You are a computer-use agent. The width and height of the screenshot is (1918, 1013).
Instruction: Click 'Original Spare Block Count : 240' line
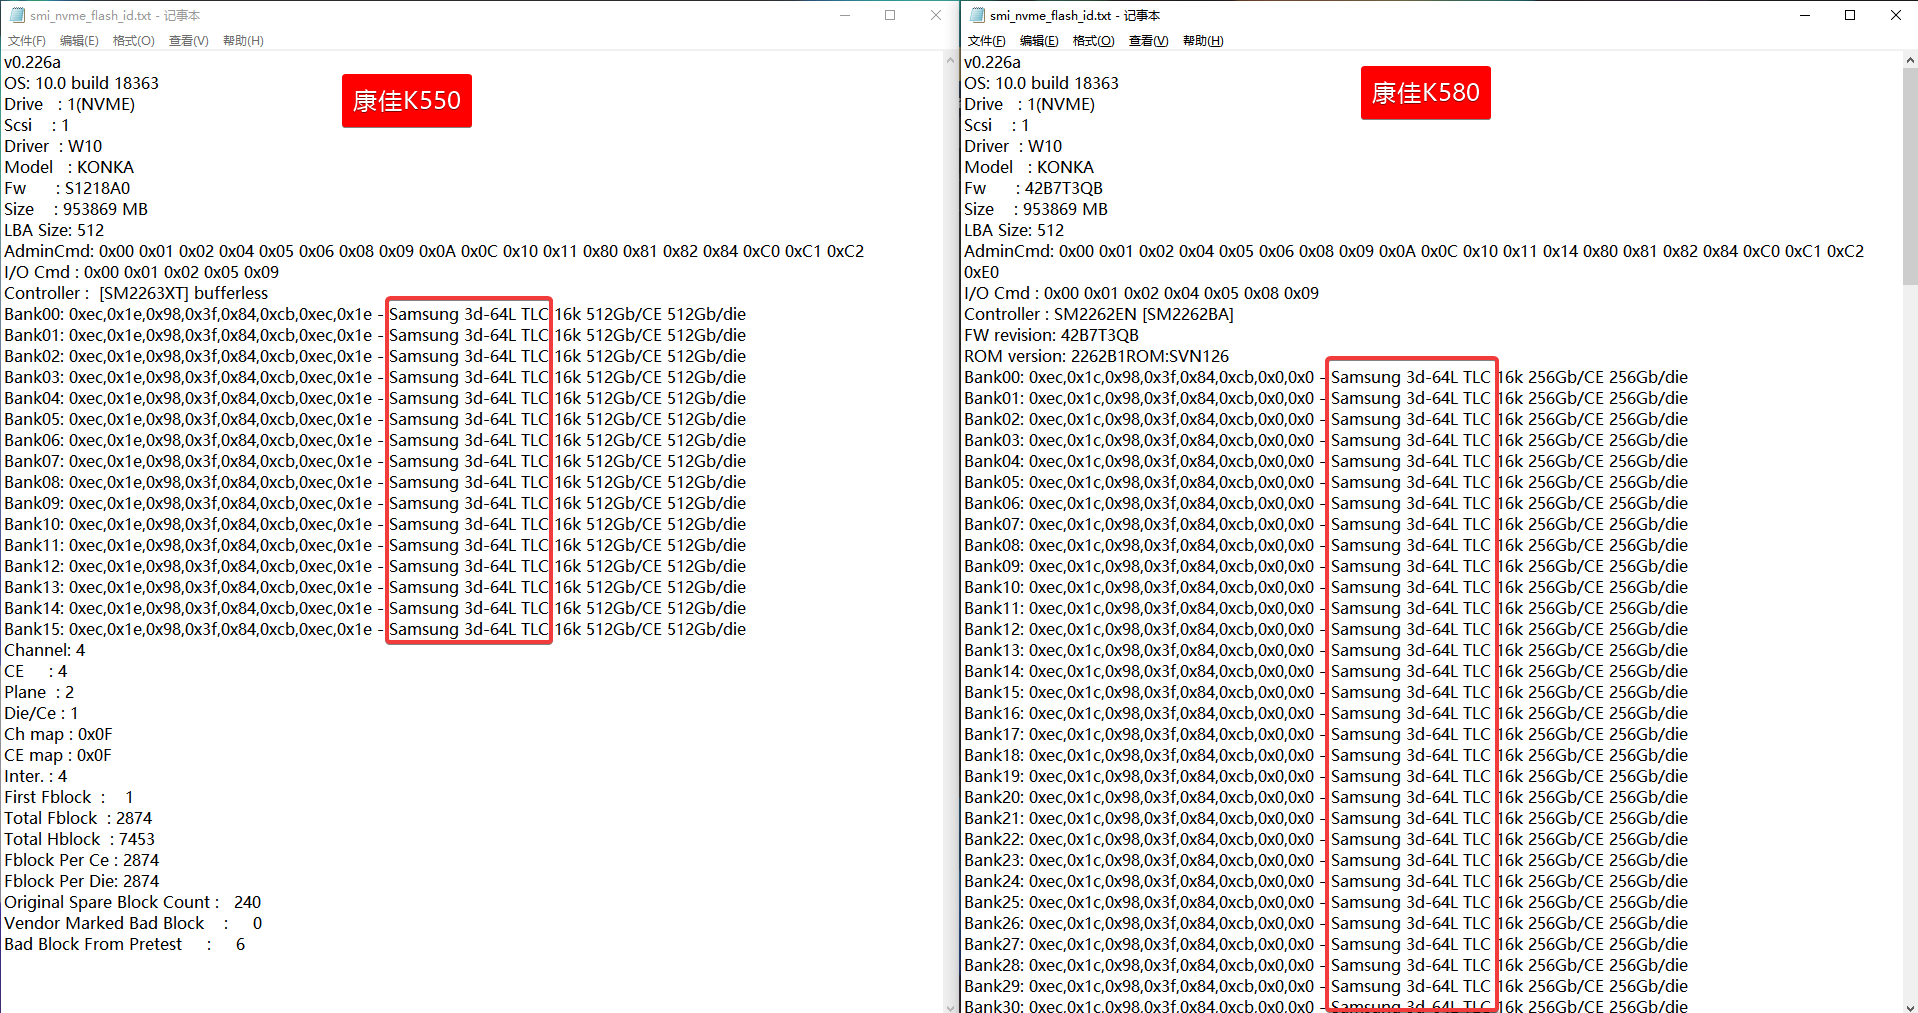pos(133,902)
